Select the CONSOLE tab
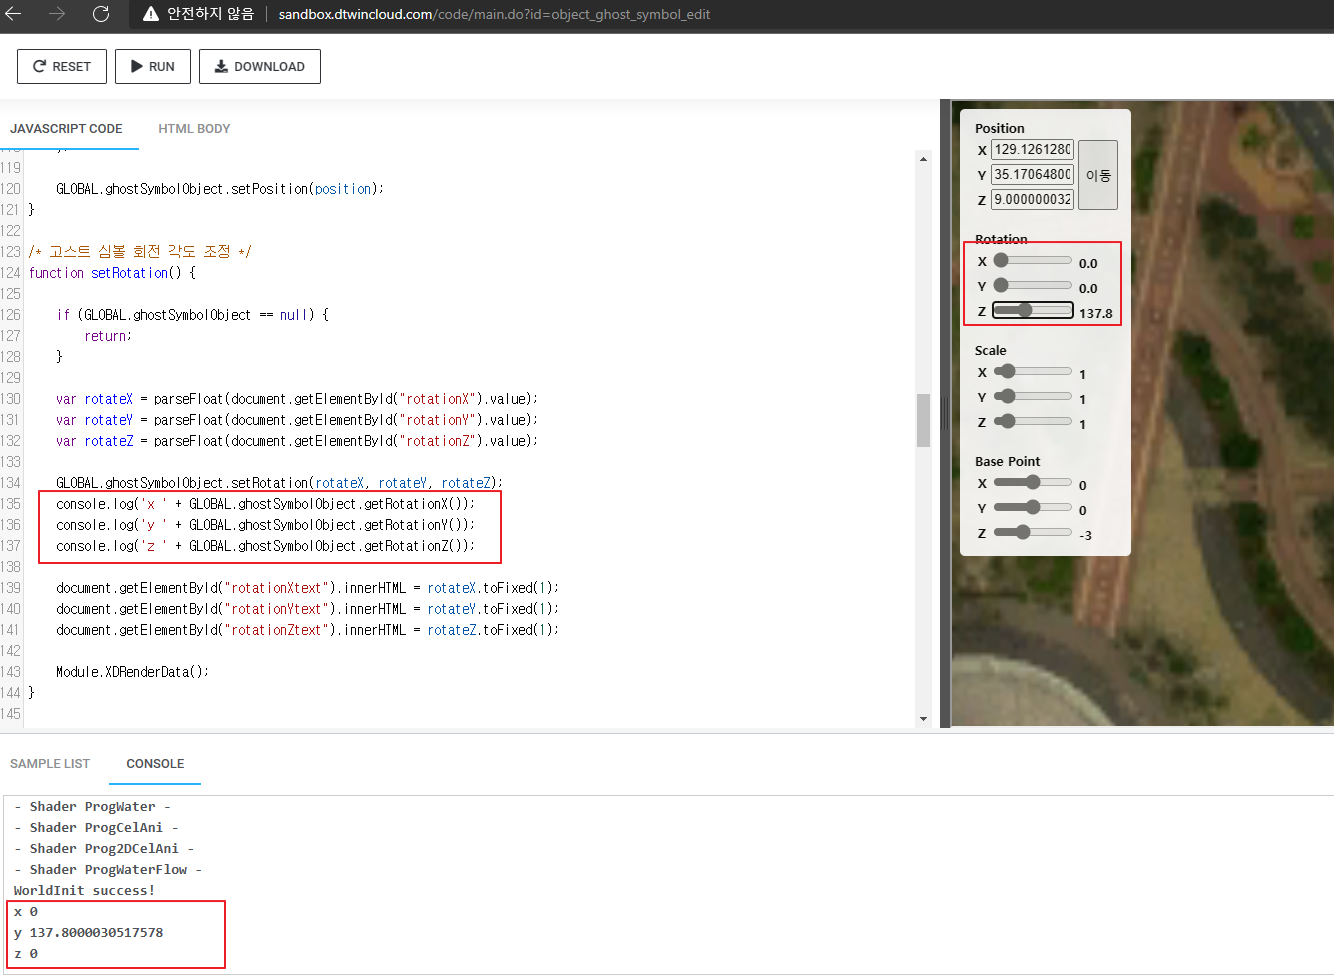1334x976 pixels. tap(154, 763)
